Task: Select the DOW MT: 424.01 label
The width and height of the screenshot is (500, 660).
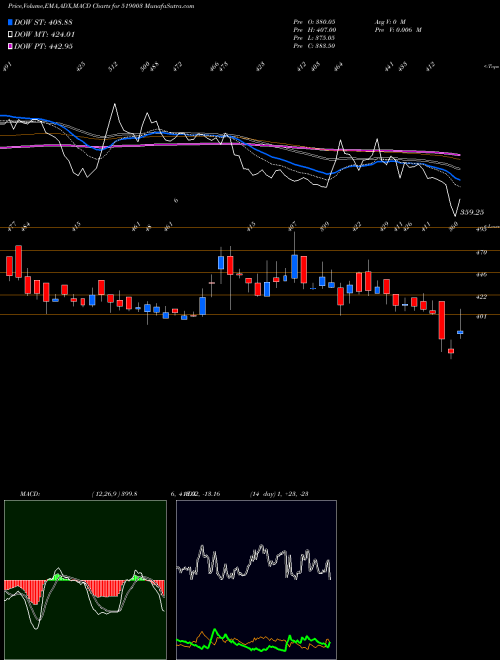Action: [x=44, y=35]
